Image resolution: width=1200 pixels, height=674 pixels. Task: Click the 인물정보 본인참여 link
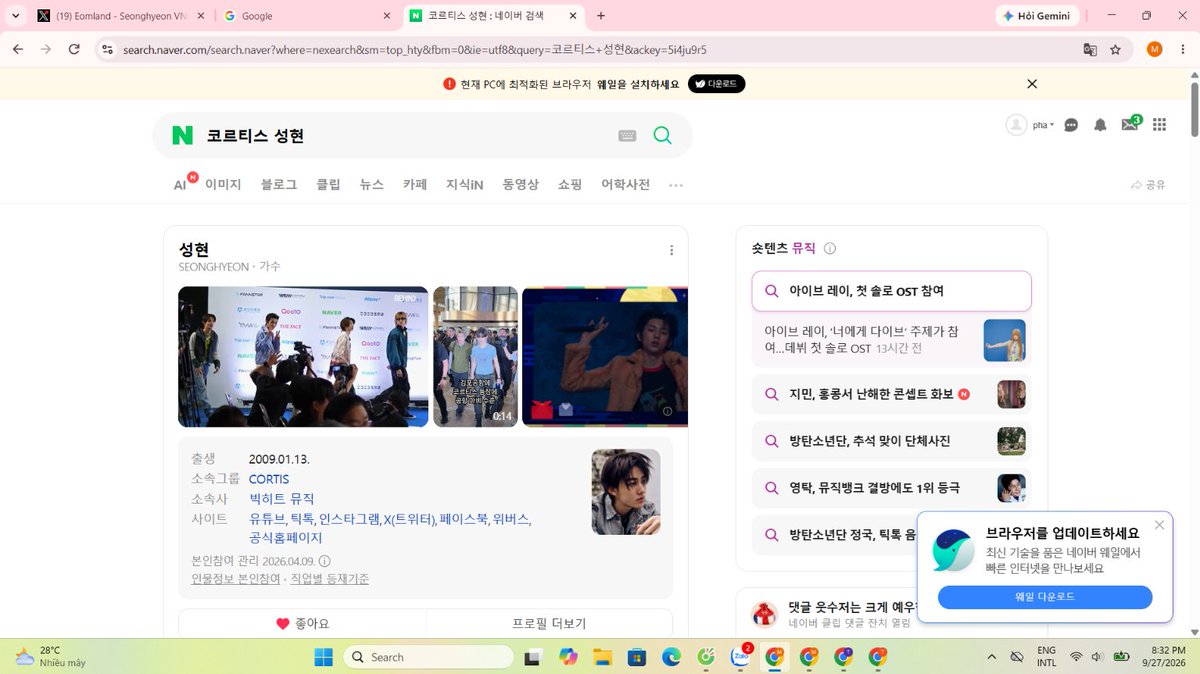click(236, 579)
